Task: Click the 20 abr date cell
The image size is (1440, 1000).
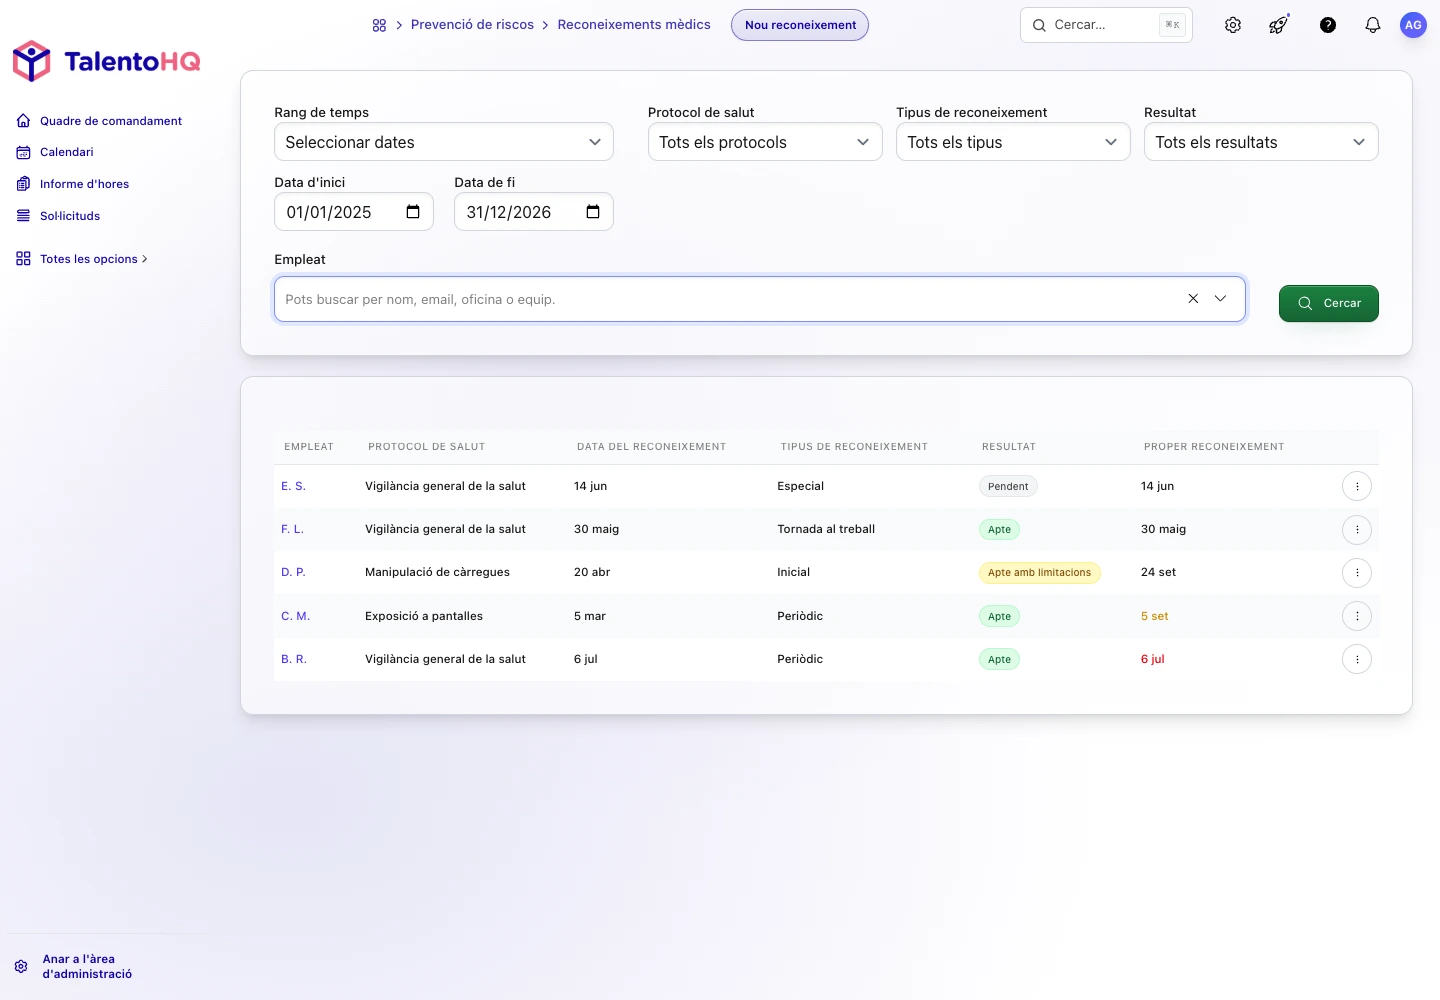Action: 592,572
